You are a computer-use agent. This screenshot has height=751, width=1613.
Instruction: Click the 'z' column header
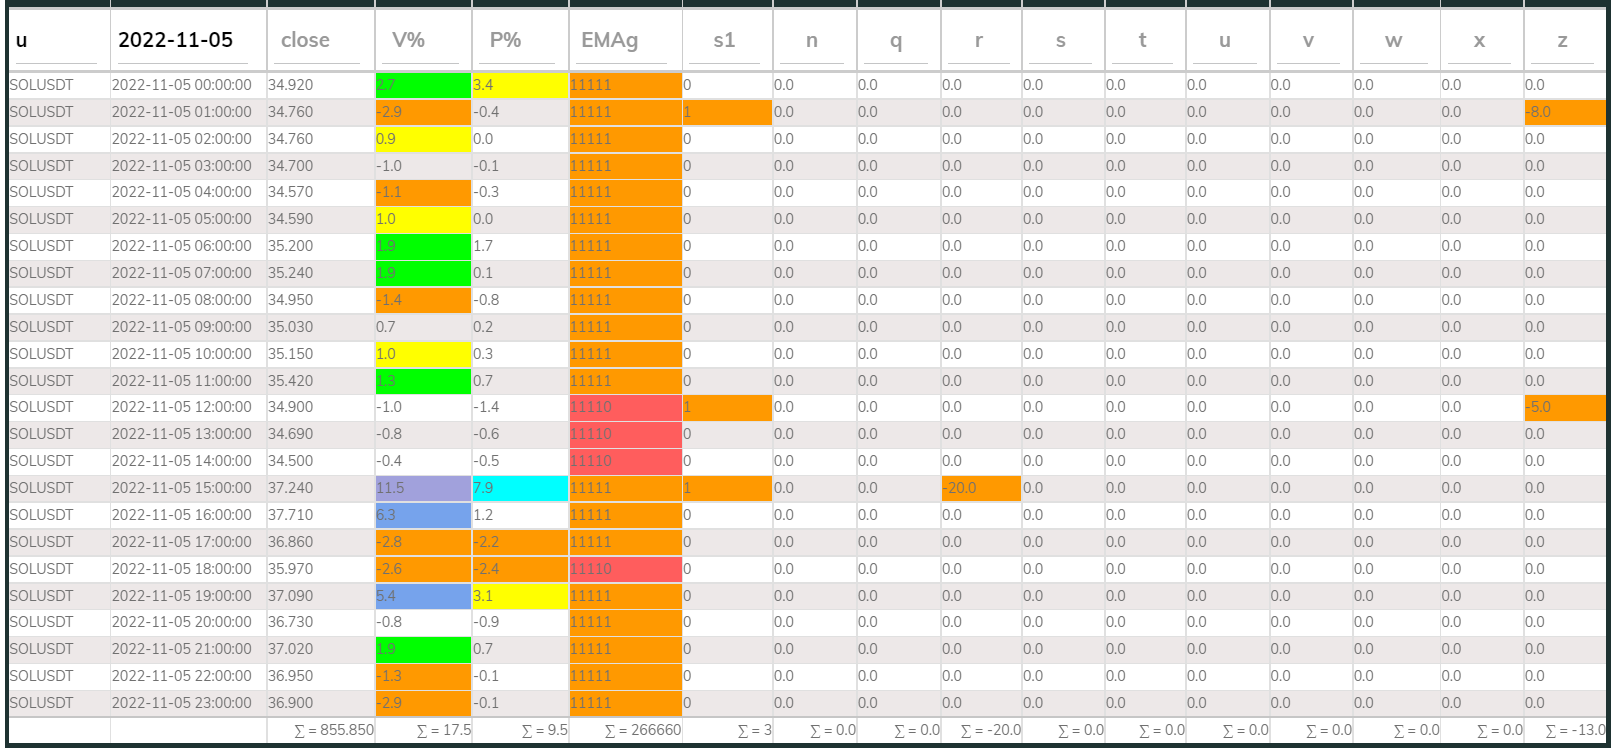pyautogui.click(x=1562, y=40)
